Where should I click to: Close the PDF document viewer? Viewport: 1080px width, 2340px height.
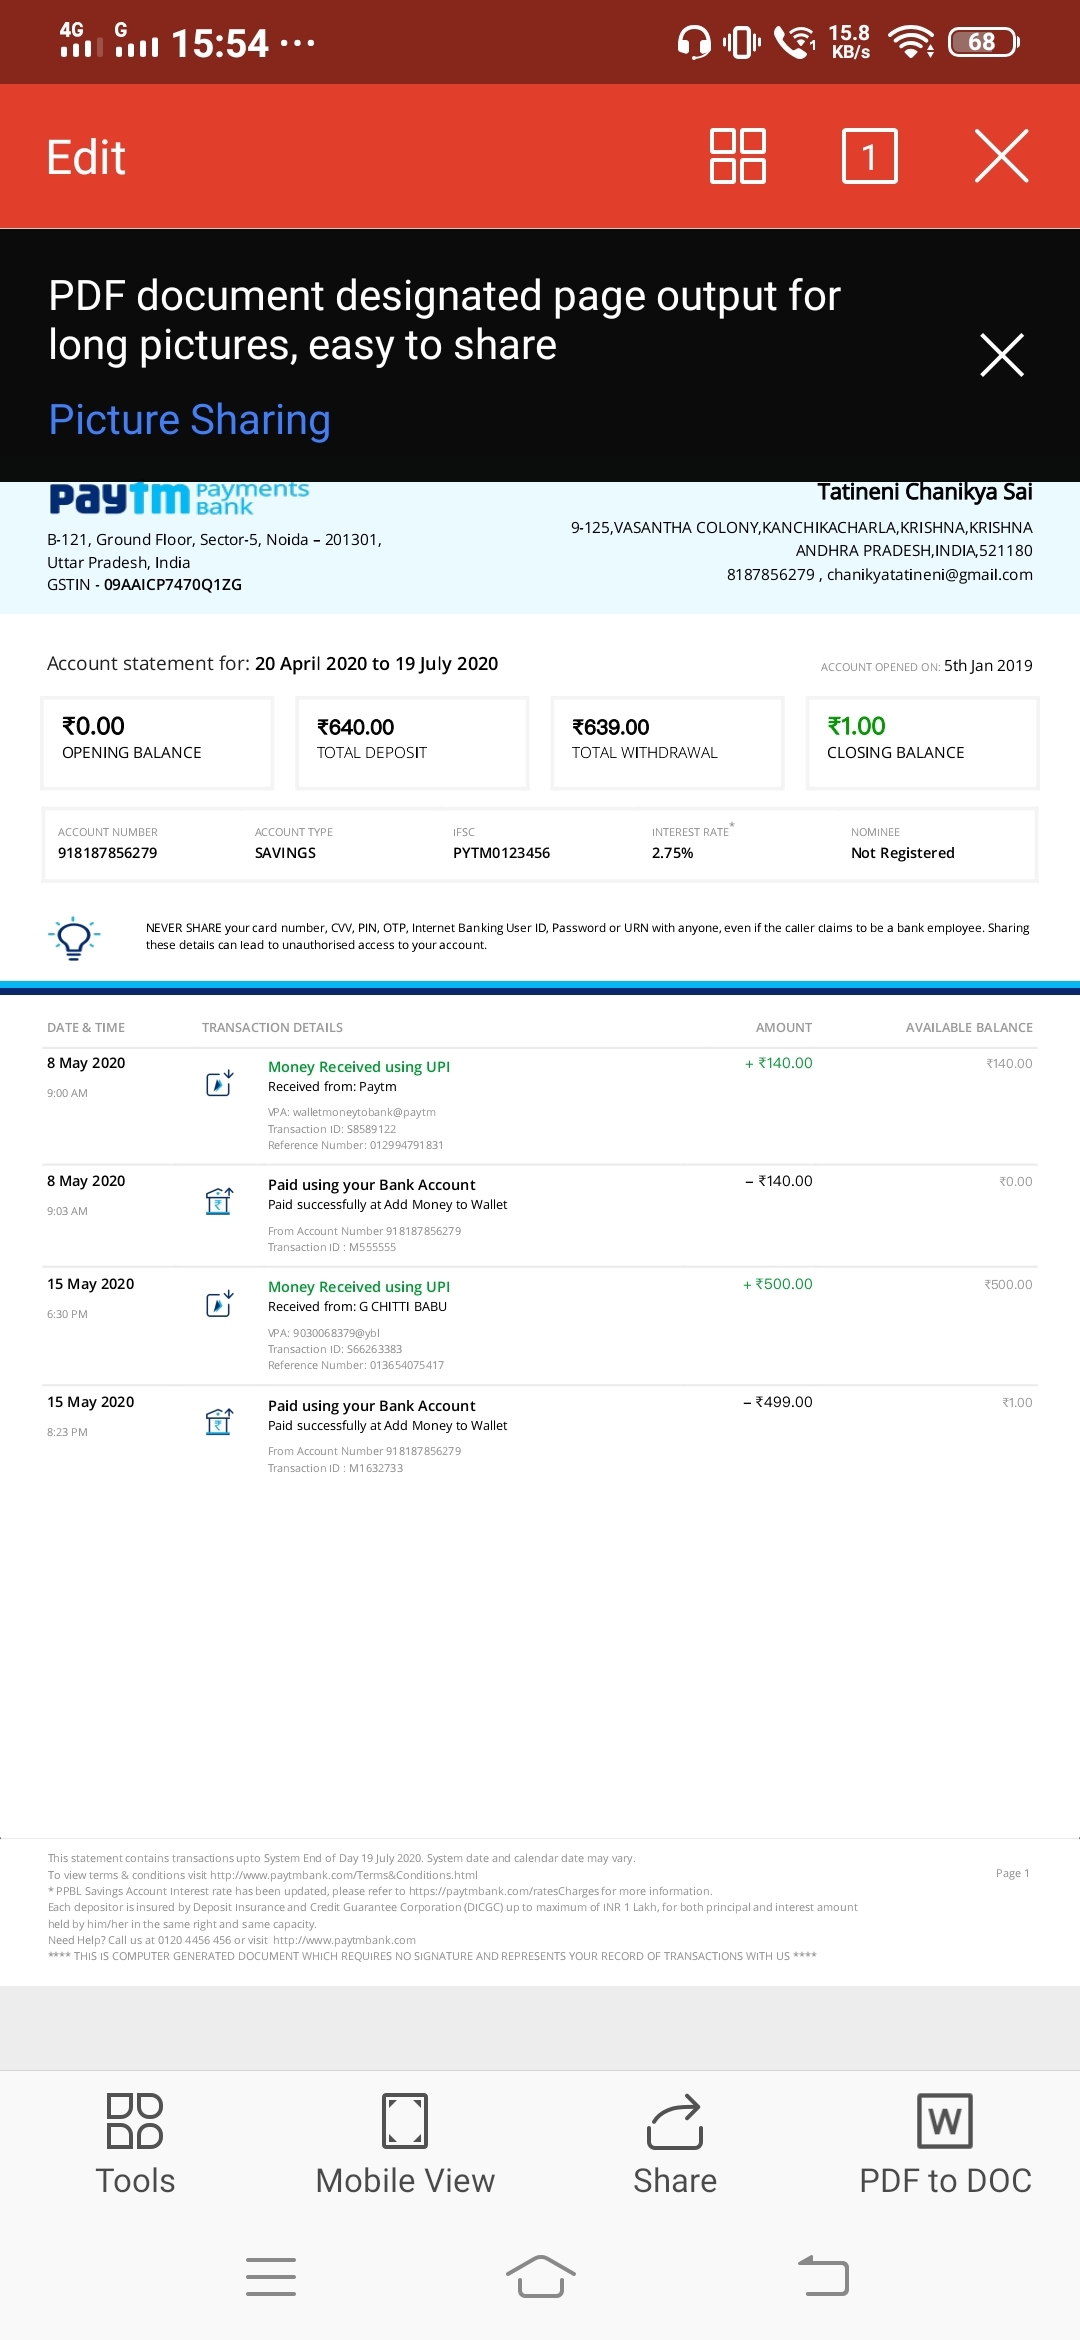1001,156
